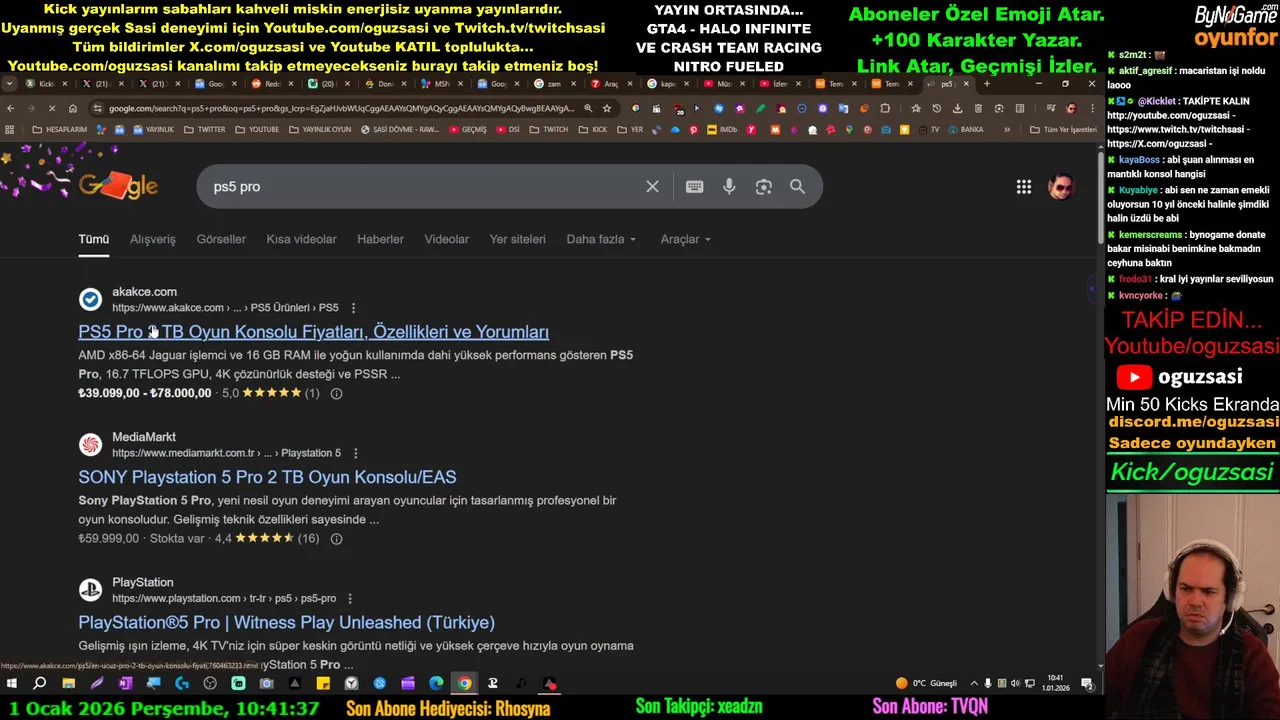Open the YAYINLIK bookmarks folder
This screenshot has width=1280, height=720.
[x=153, y=129]
